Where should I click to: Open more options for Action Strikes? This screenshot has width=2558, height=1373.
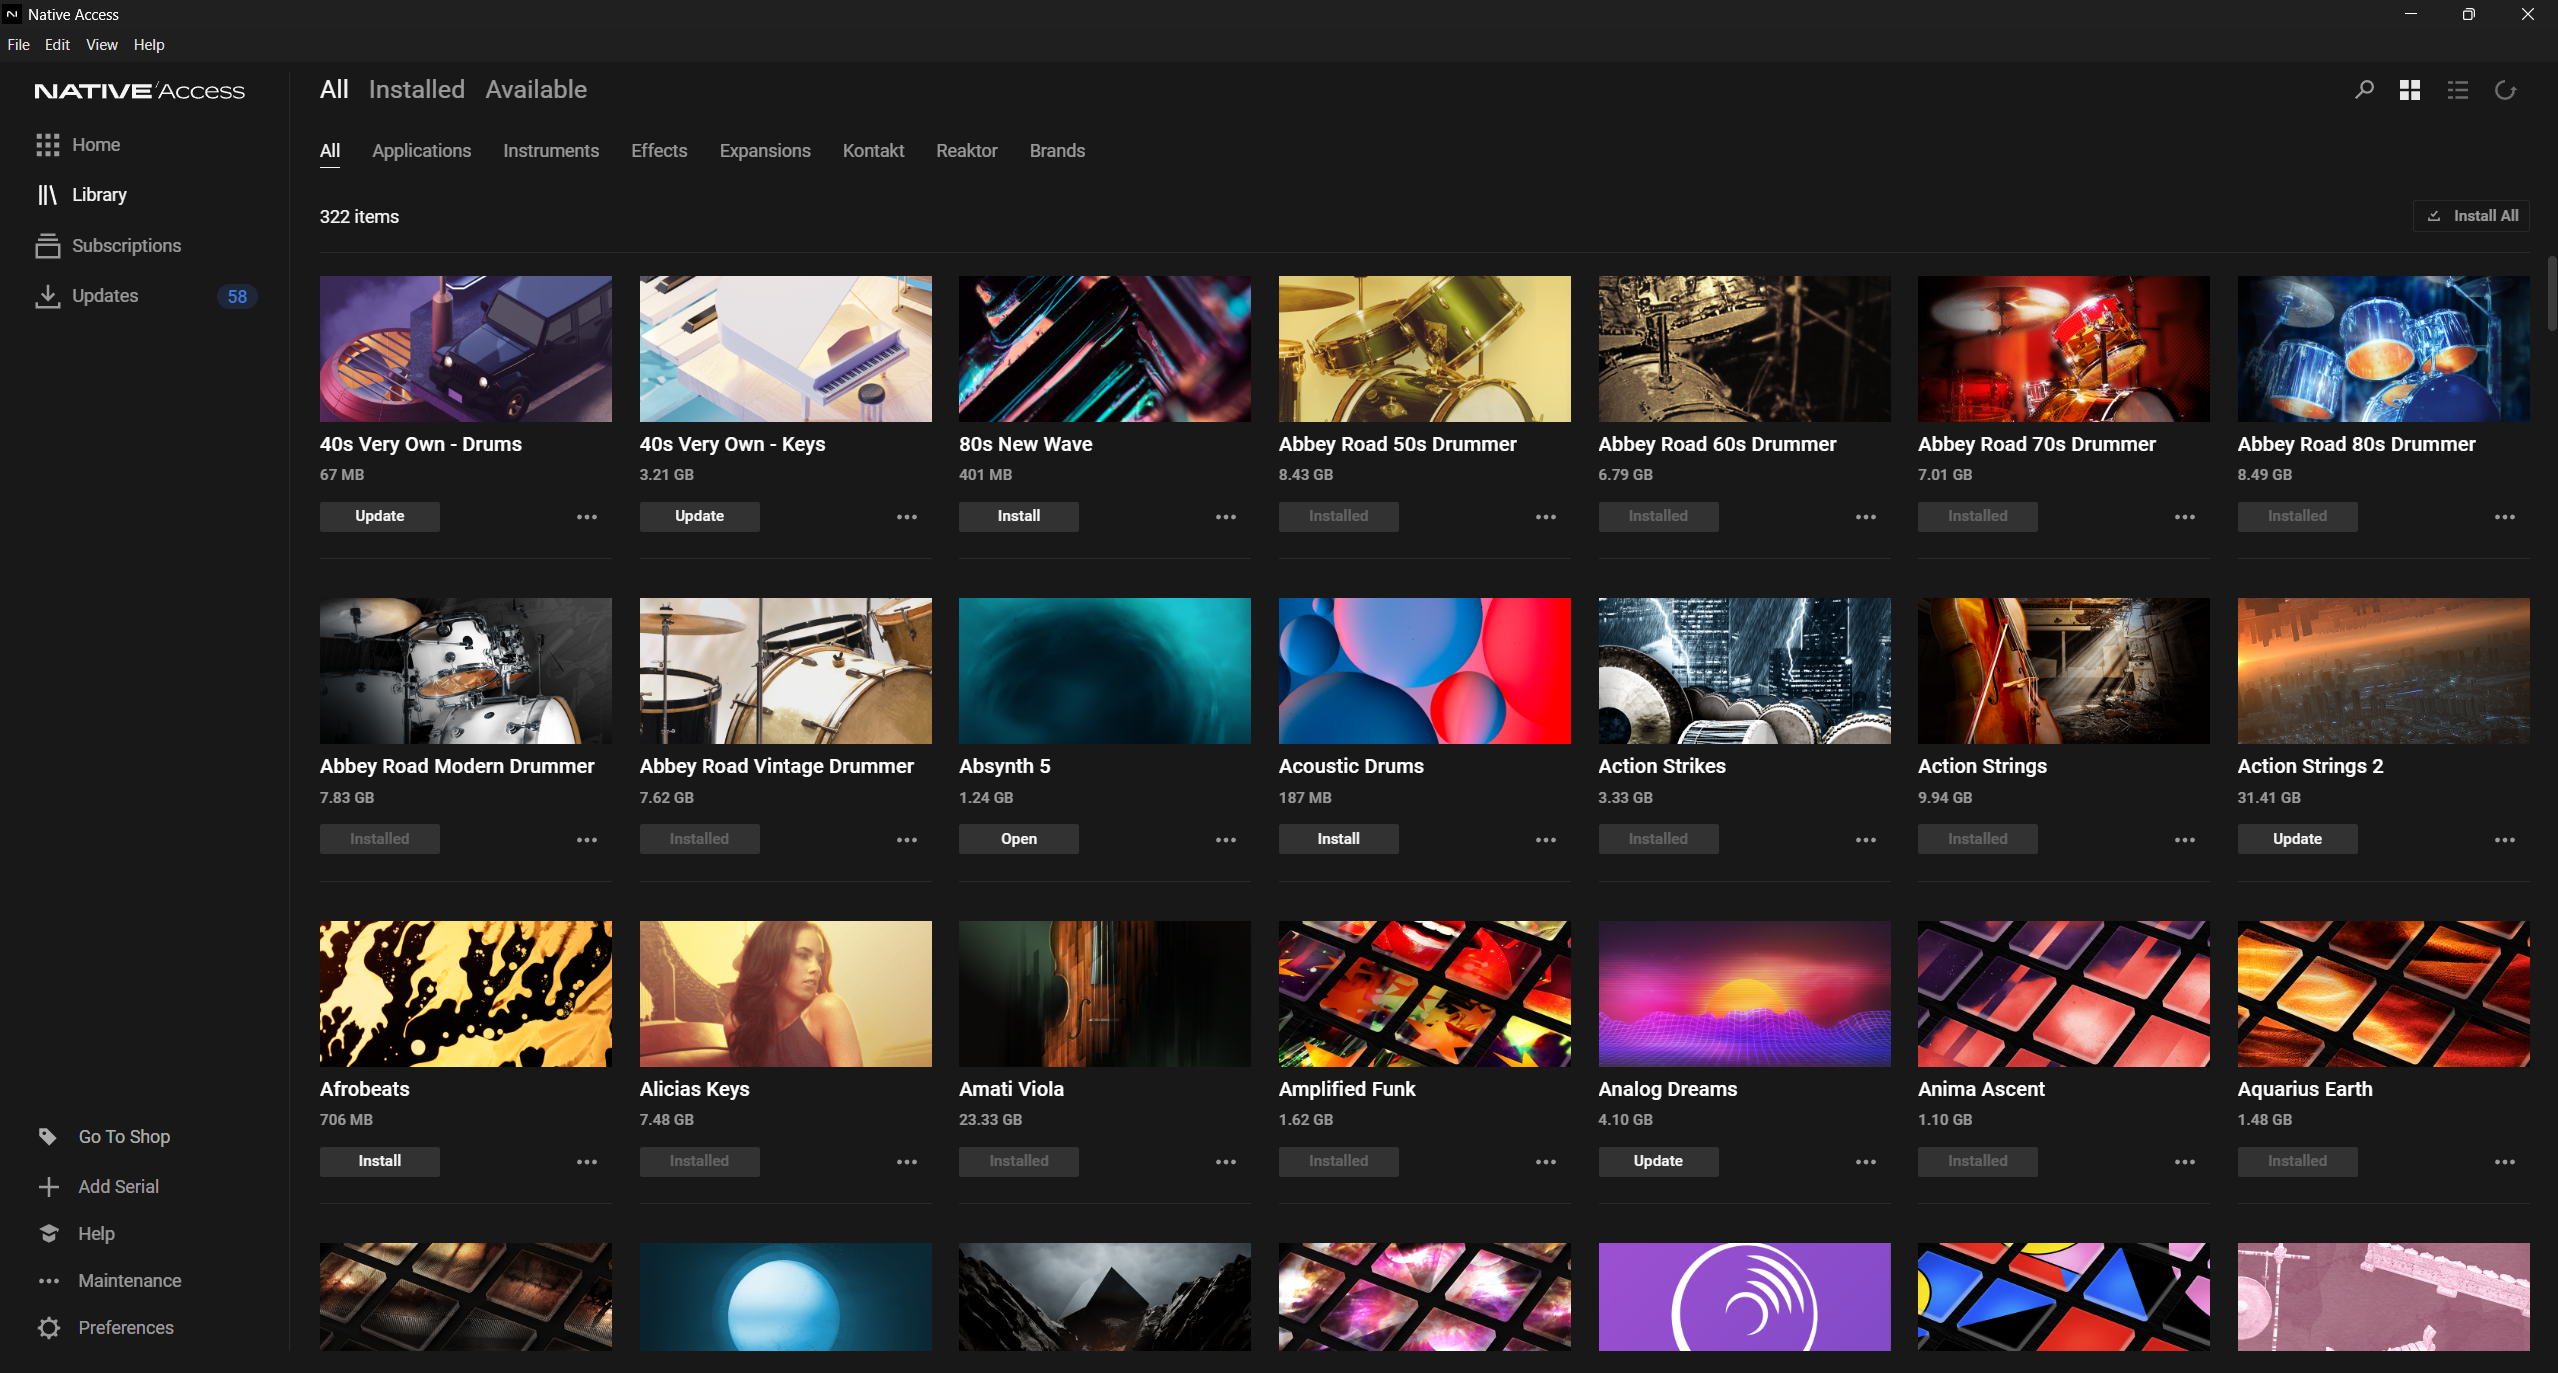click(1866, 840)
